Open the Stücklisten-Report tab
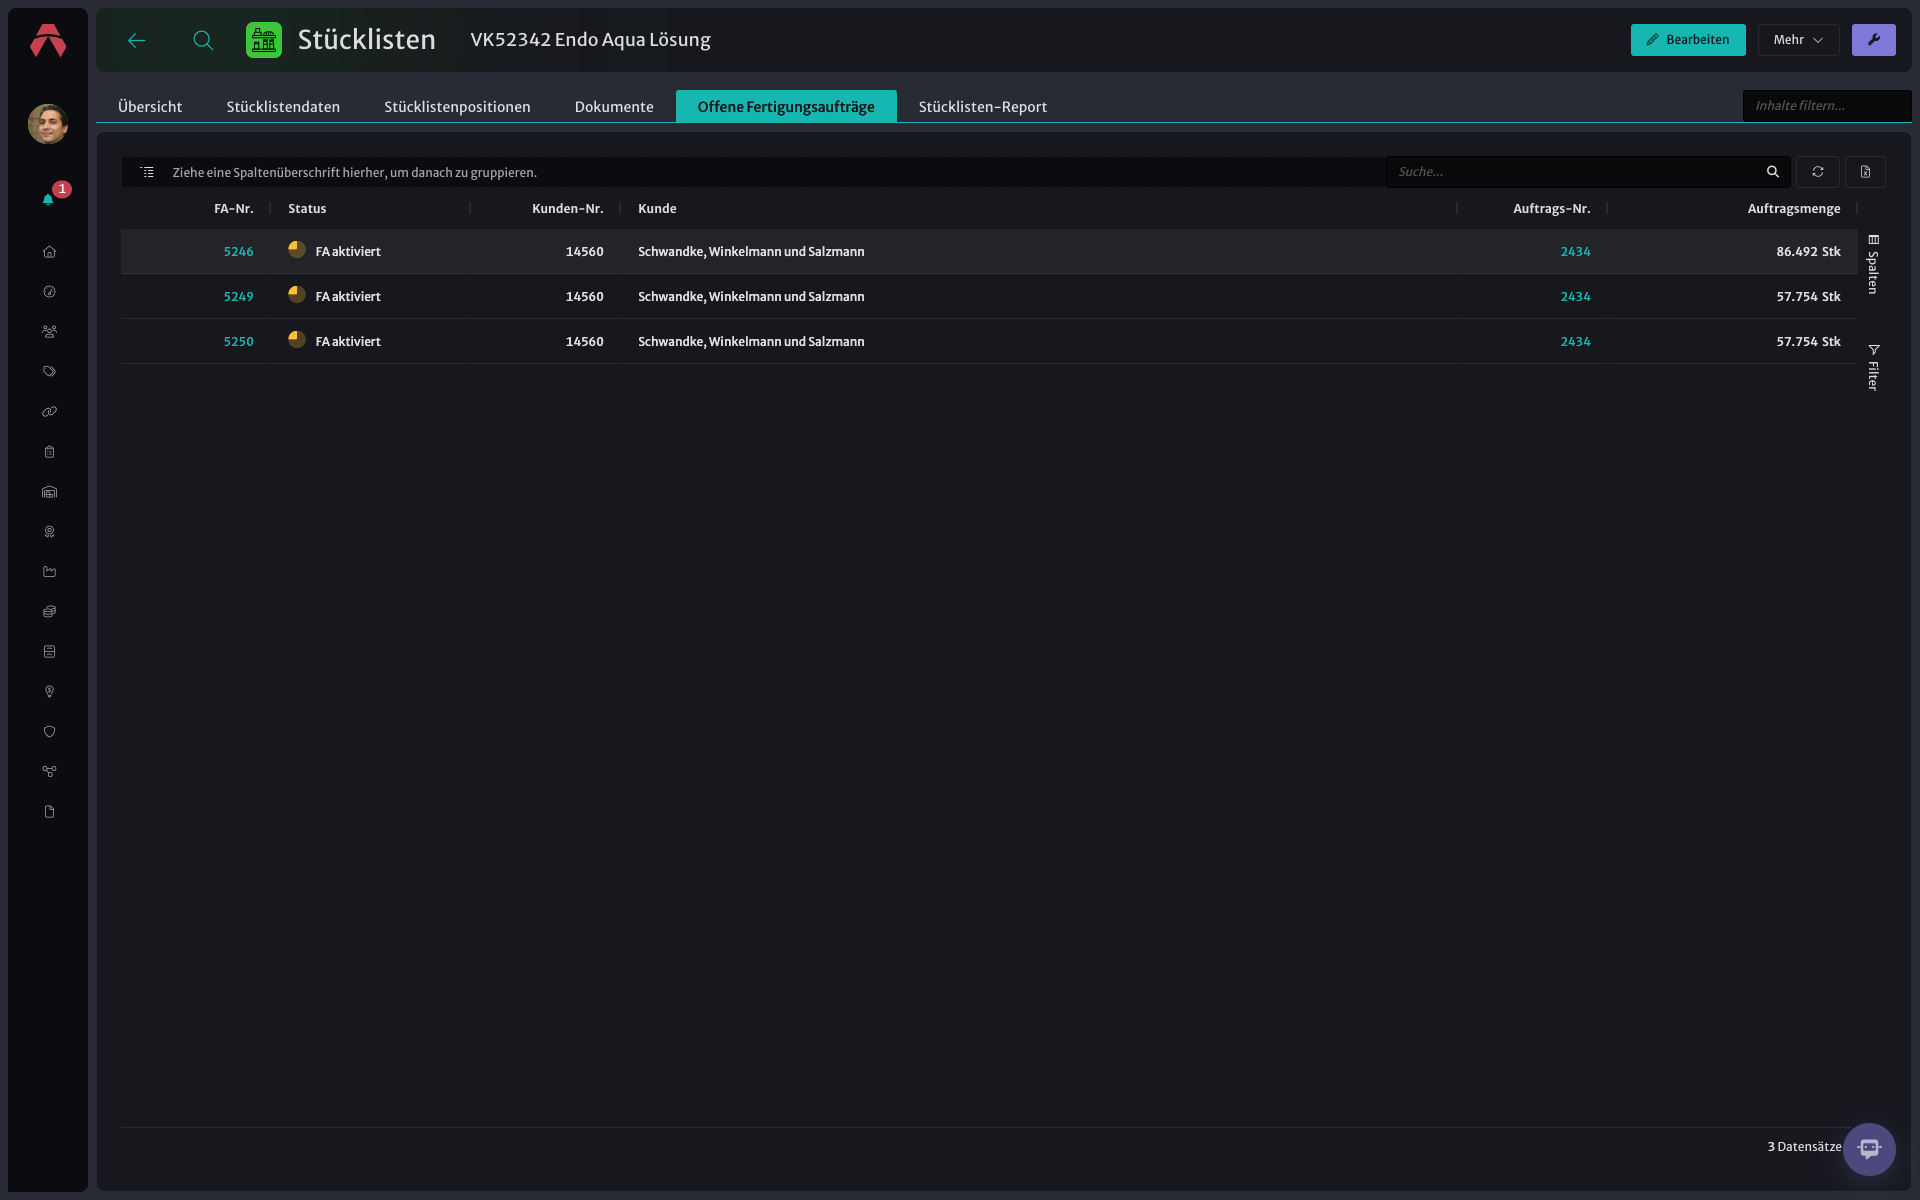1920x1200 pixels. 983,106
